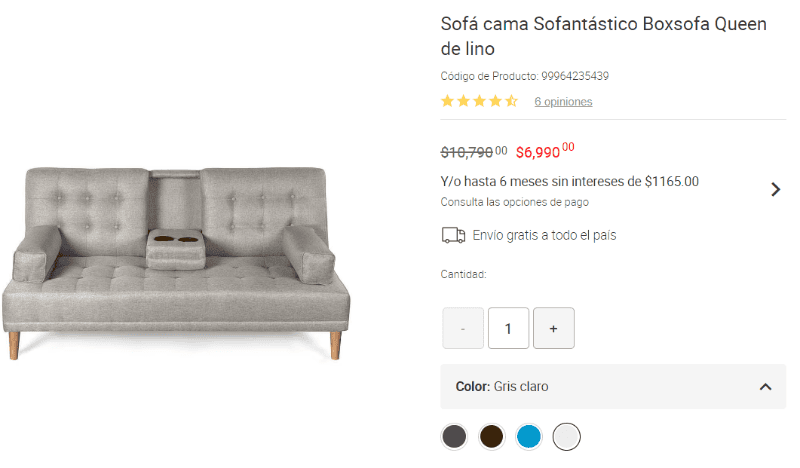
Task: Click the quantity input field
Action: 509,328
